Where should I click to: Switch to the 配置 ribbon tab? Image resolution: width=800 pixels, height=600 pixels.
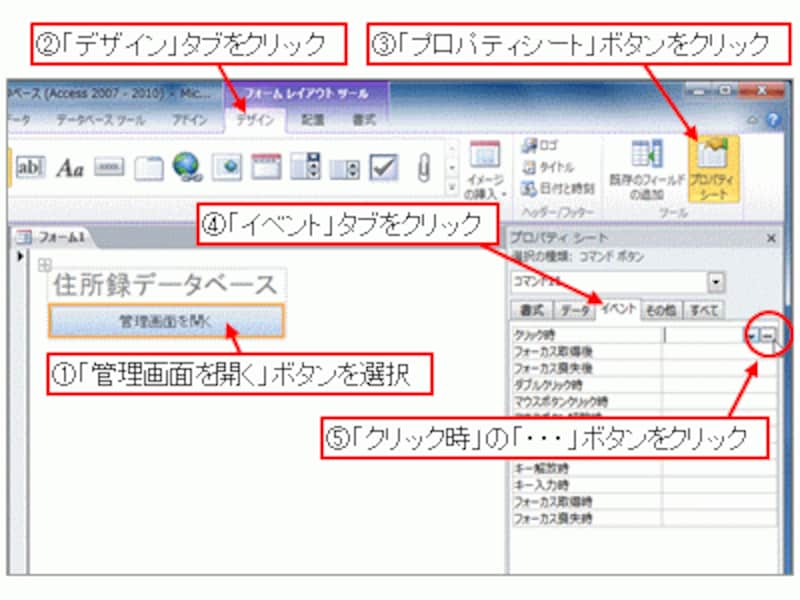tap(313, 120)
